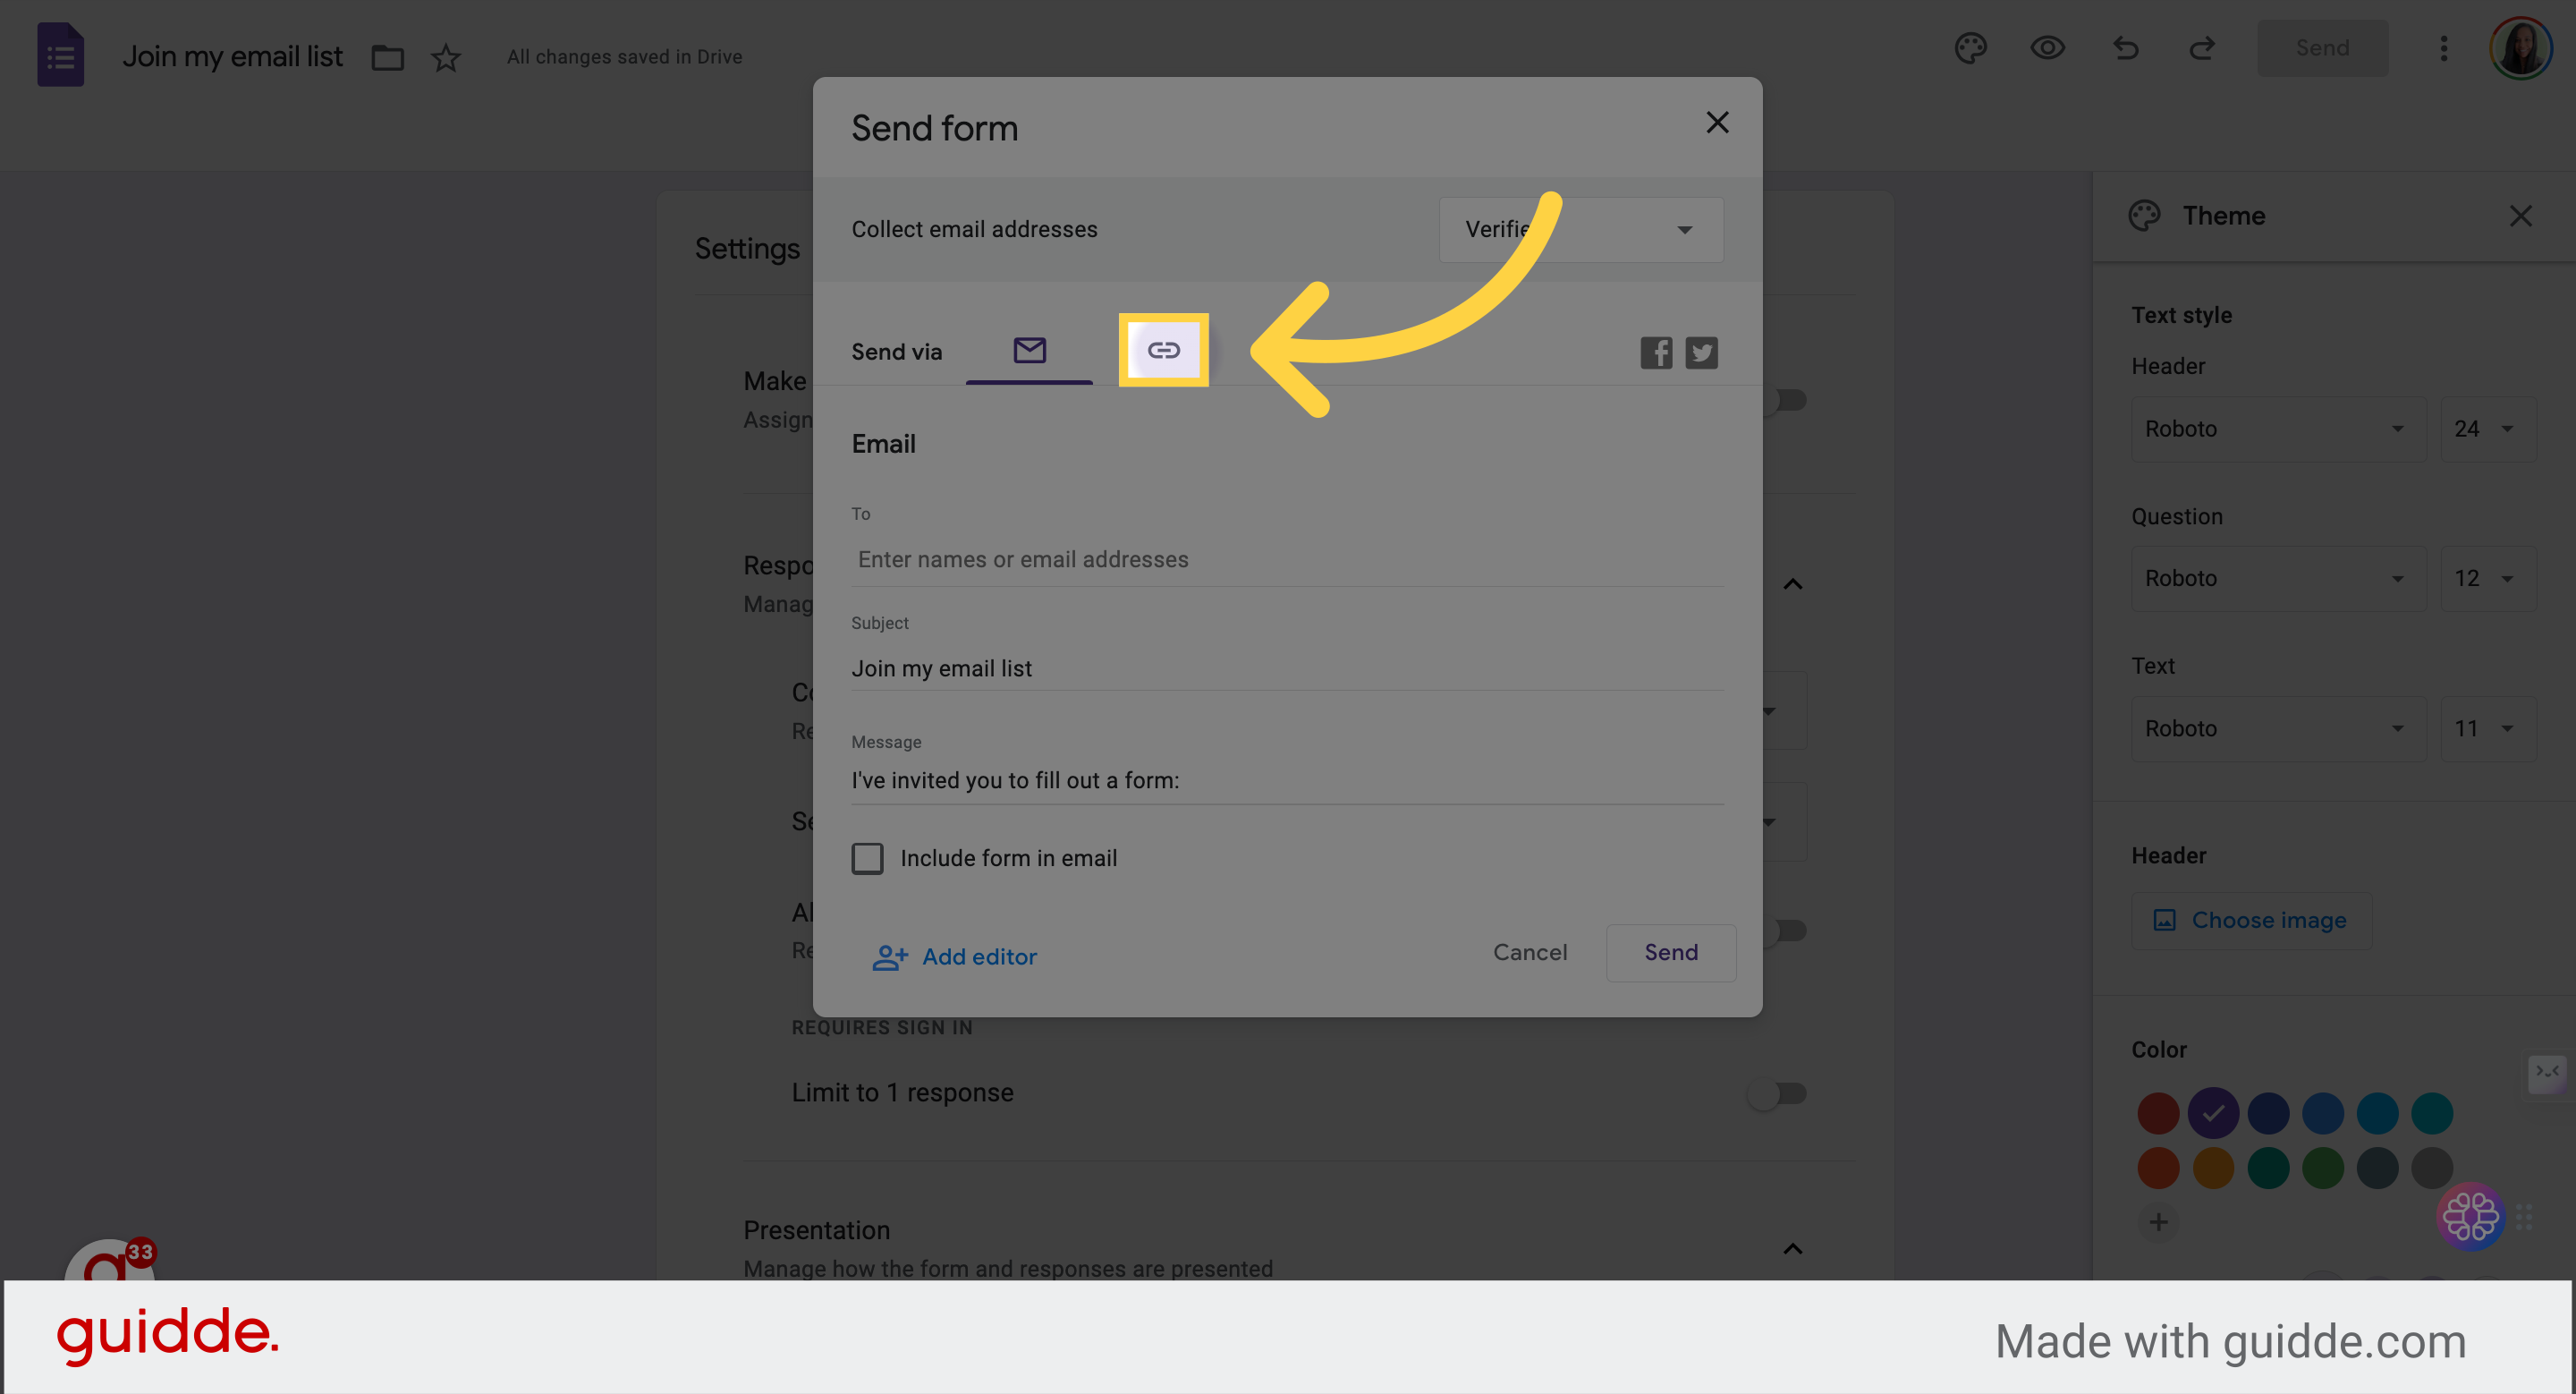This screenshot has width=2576, height=1394.
Task: Click Cancel in the Send form dialog
Action: tap(1530, 952)
